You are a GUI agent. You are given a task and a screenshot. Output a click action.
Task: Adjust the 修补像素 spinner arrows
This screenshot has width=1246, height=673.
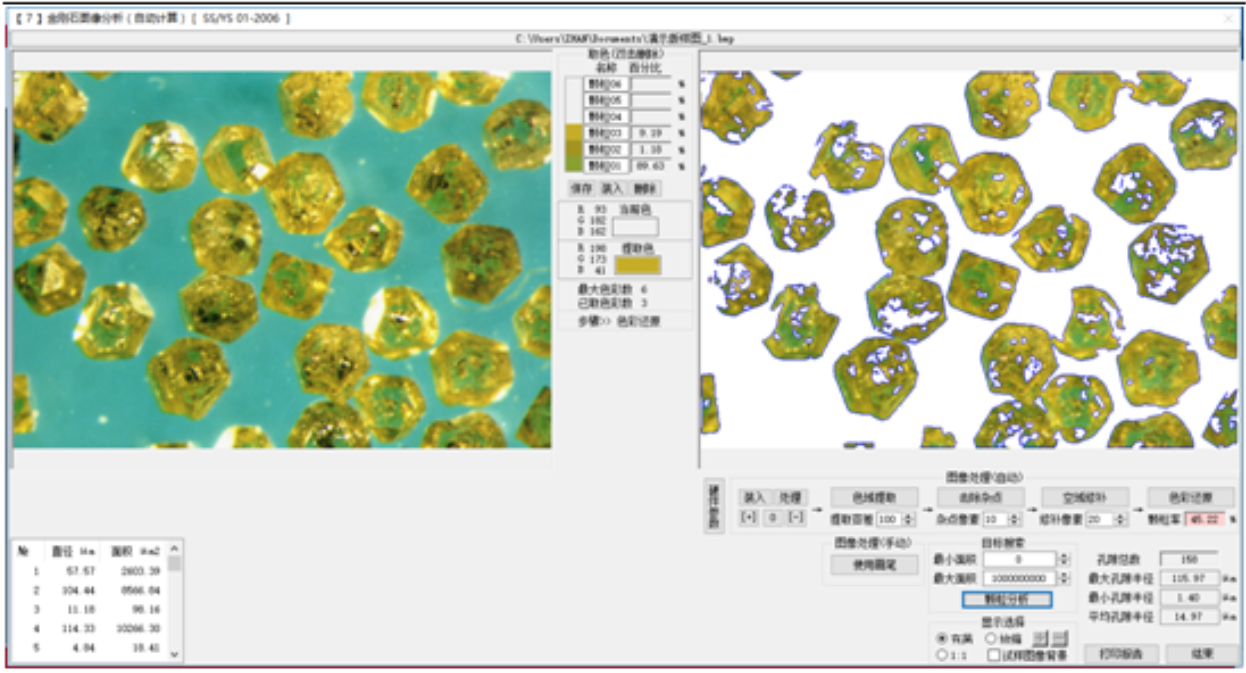(1123, 519)
